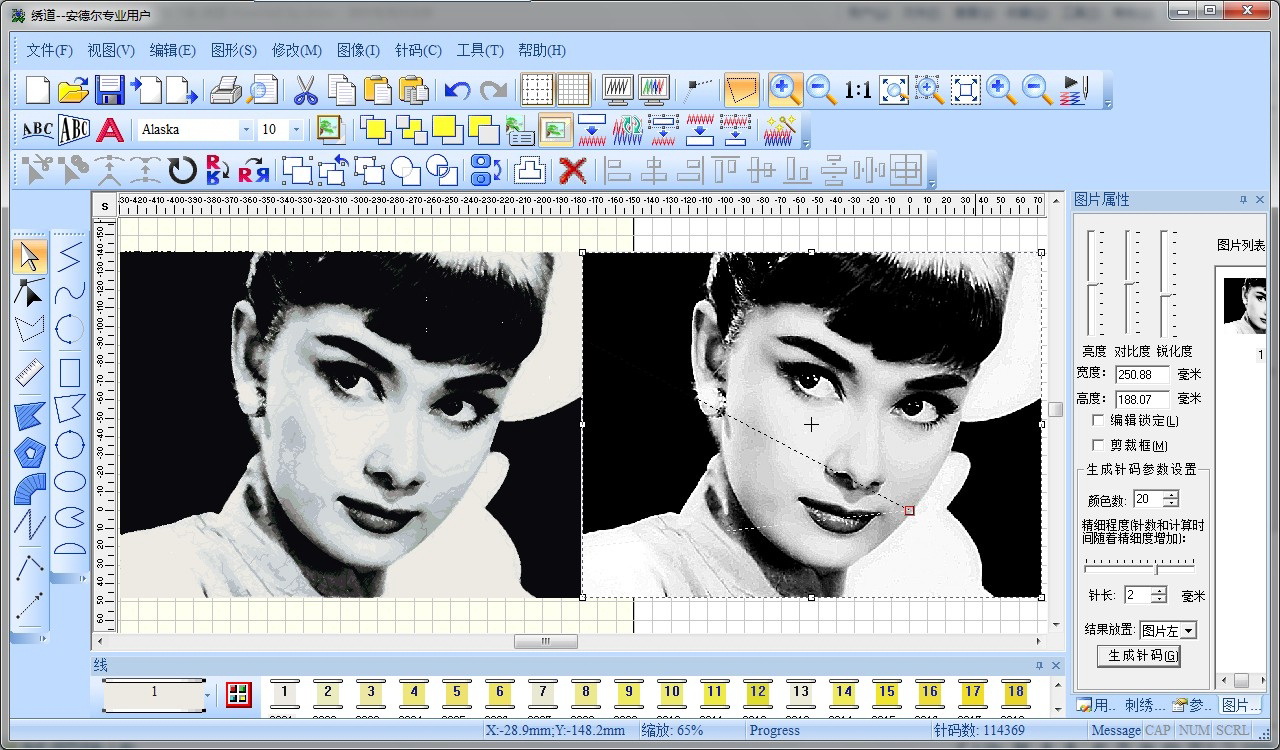Open the 编辑(E) menu

pyautogui.click(x=172, y=50)
